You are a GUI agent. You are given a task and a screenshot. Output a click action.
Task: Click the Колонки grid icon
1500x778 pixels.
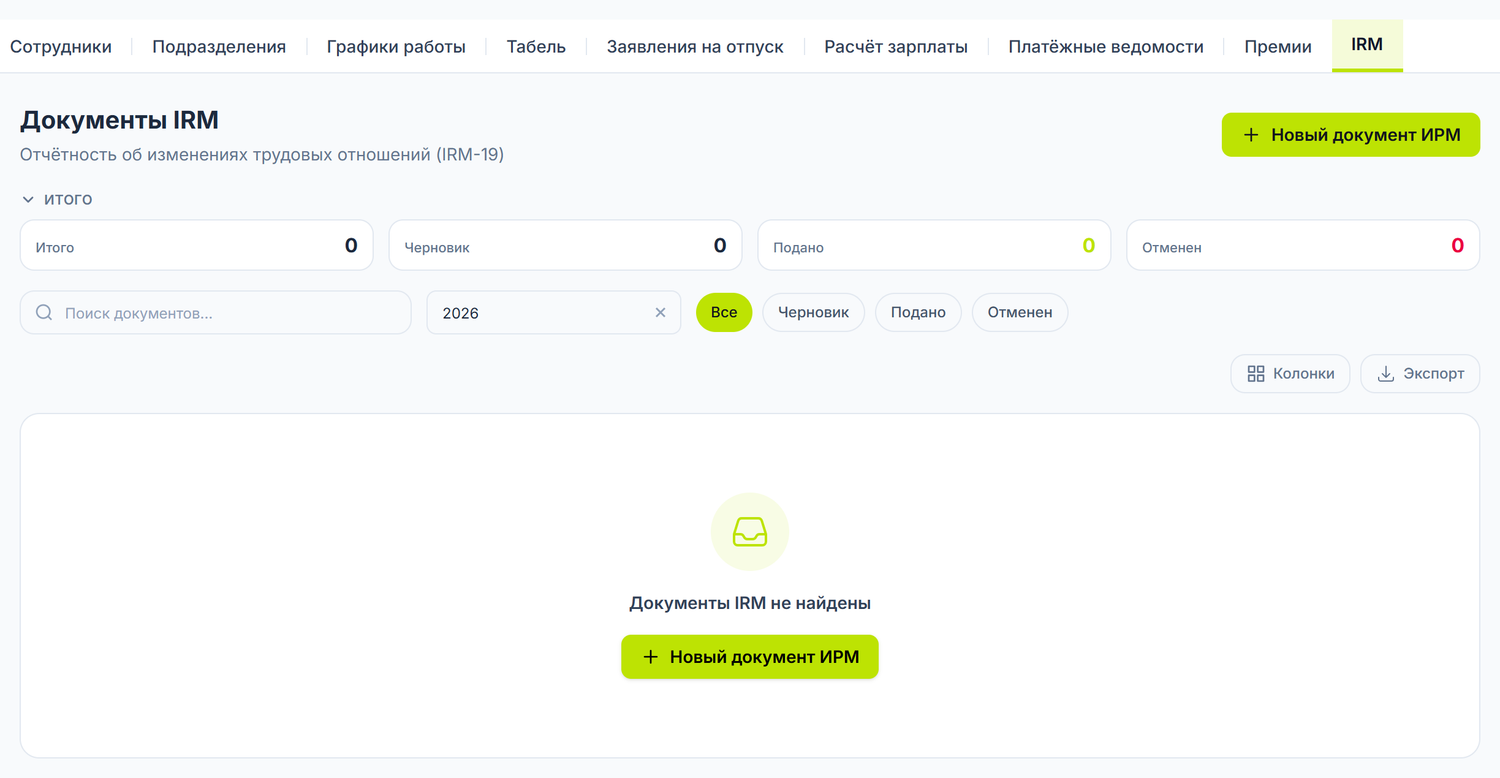click(x=1256, y=374)
